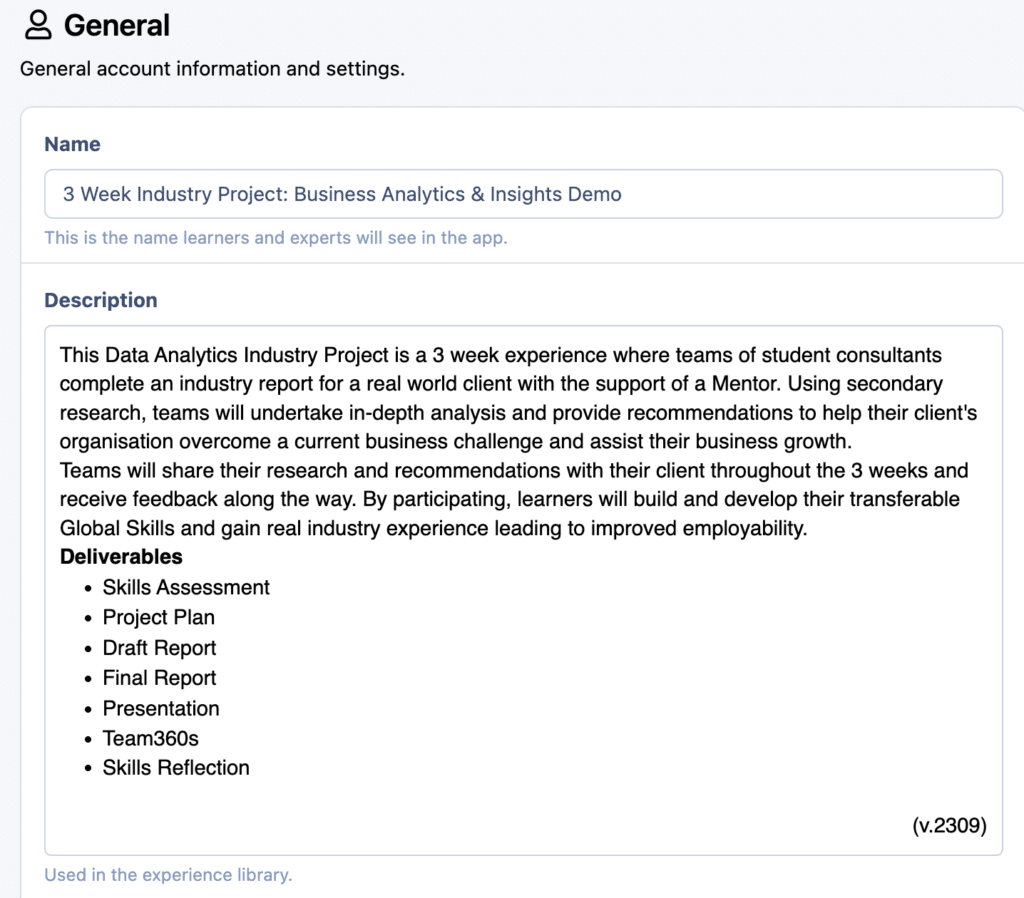Place cursor in 'Presentation' bullet
The image size is (1024, 898).
pyautogui.click(x=160, y=708)
